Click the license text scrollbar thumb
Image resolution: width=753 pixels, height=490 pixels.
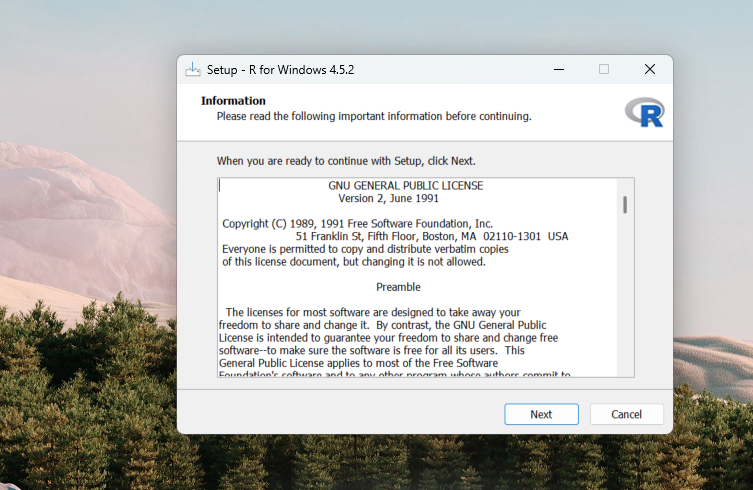pyautogui.click(x=625, y=204)
